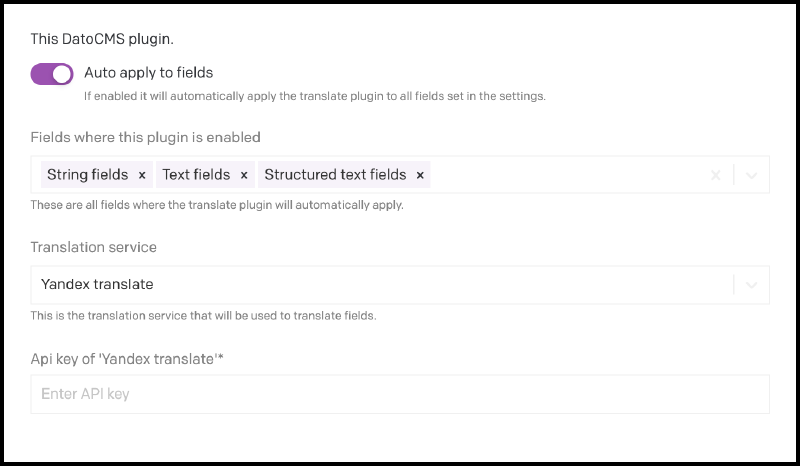Focus the Enter API key field
The image size is (800, 466).
point(400,394)
